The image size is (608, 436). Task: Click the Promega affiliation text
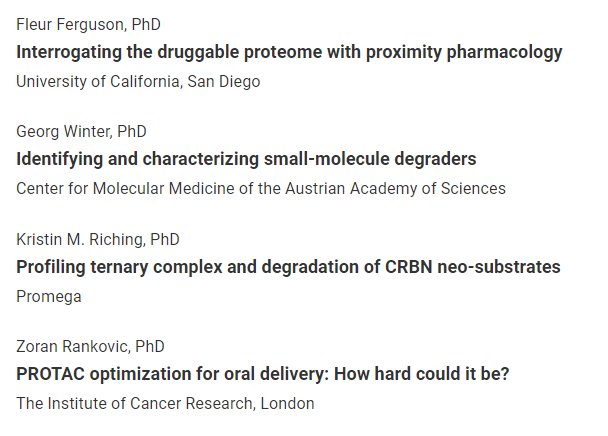click(49, 297)
